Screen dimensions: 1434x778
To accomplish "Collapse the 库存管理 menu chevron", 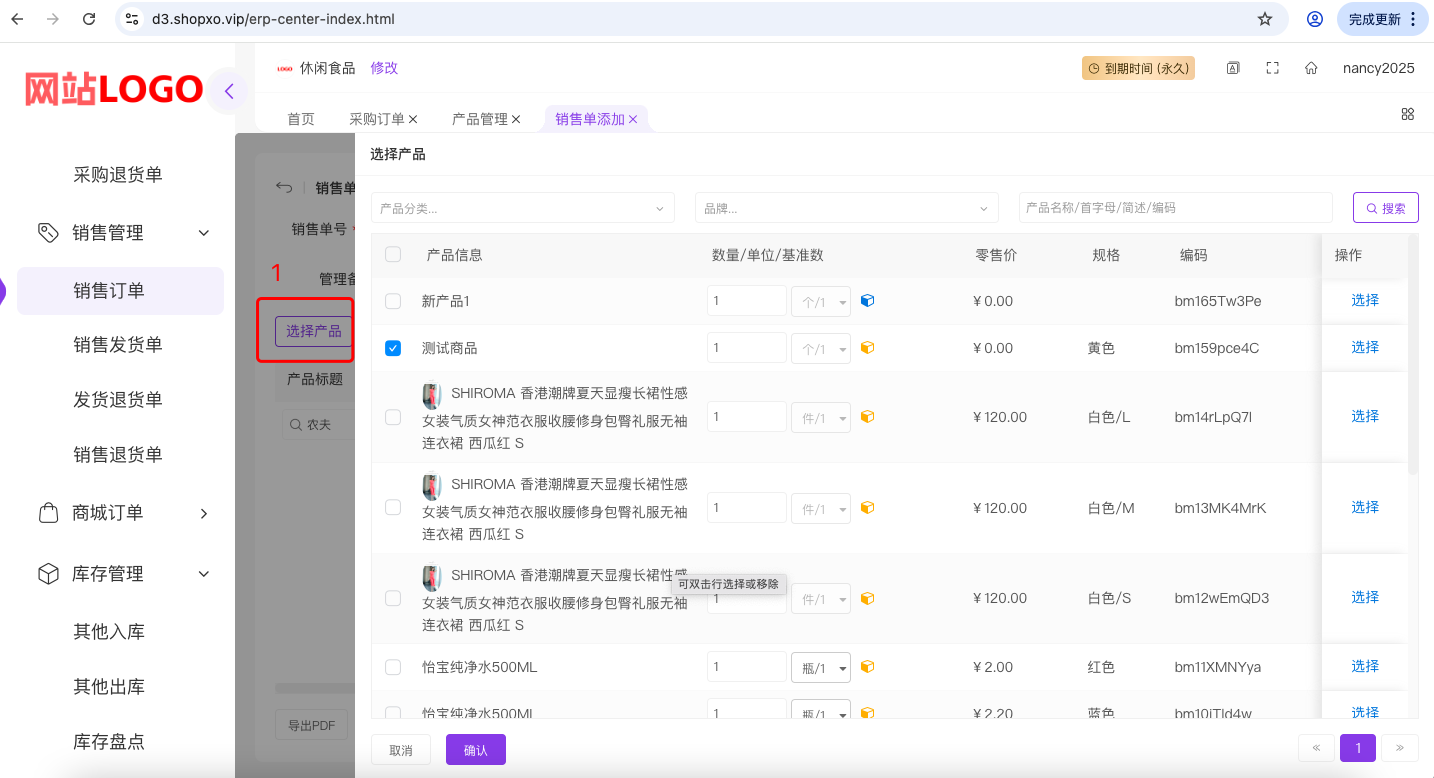I will [204, 574].
